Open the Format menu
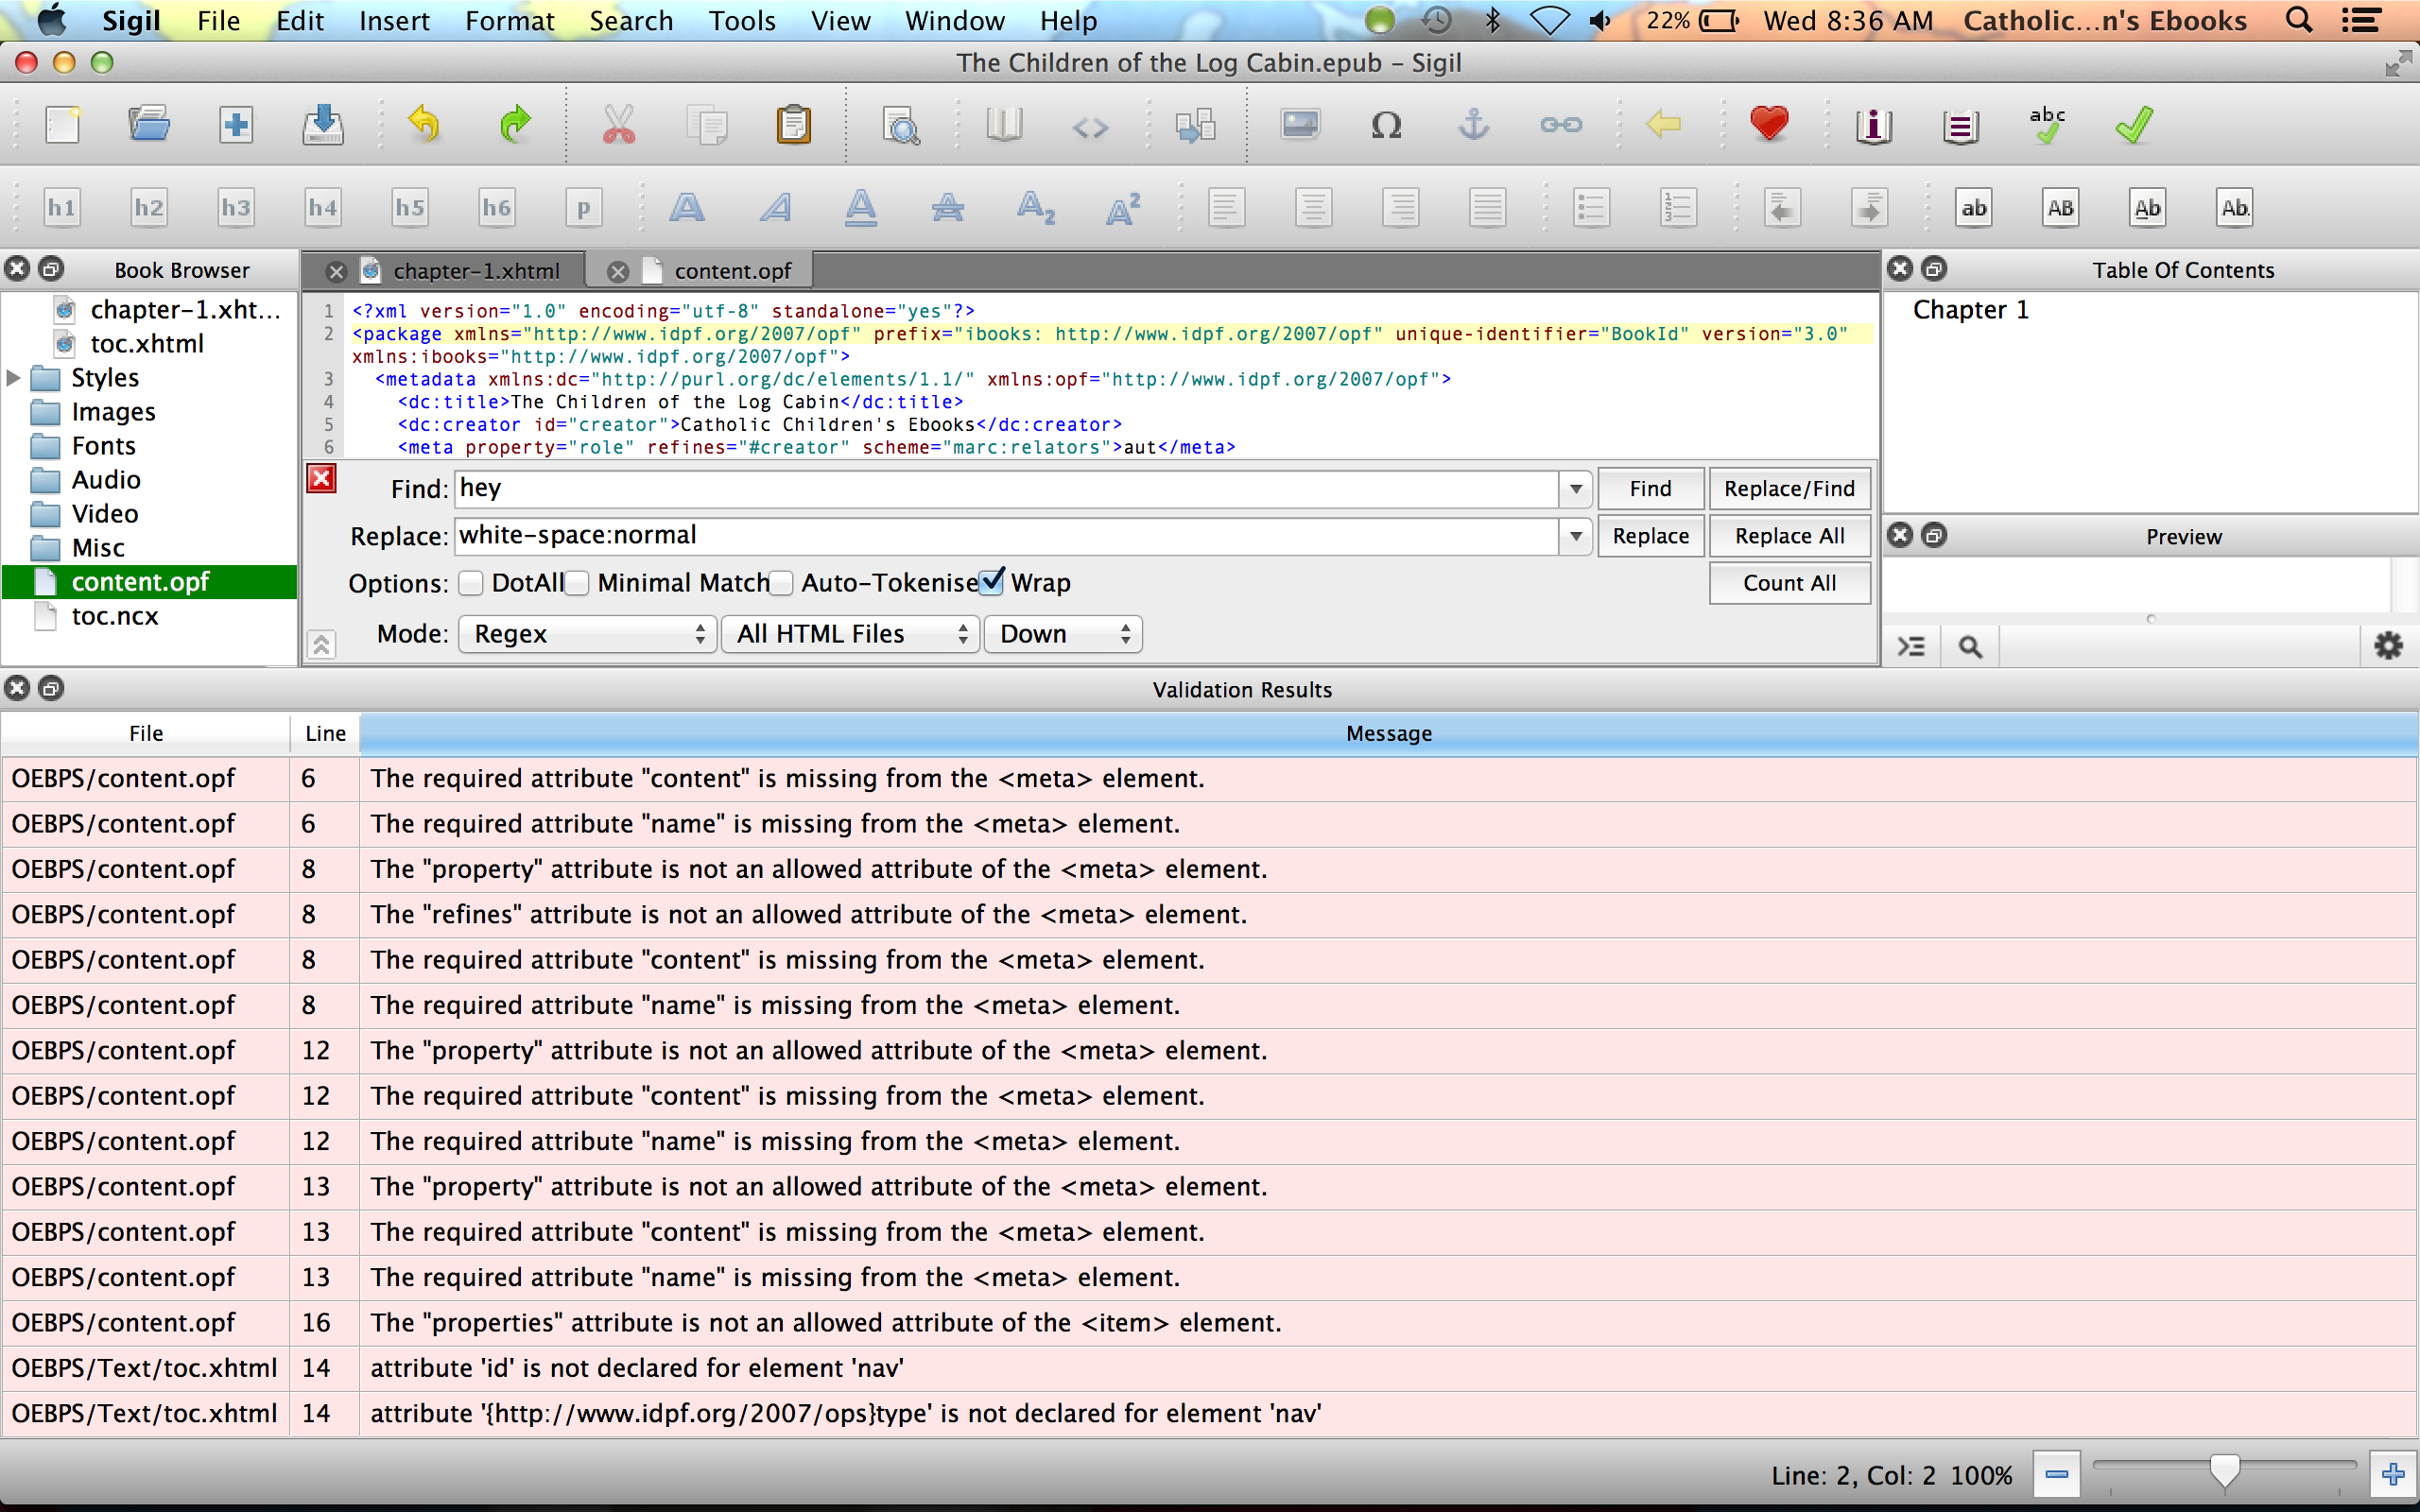 click(x=509, y=21)
